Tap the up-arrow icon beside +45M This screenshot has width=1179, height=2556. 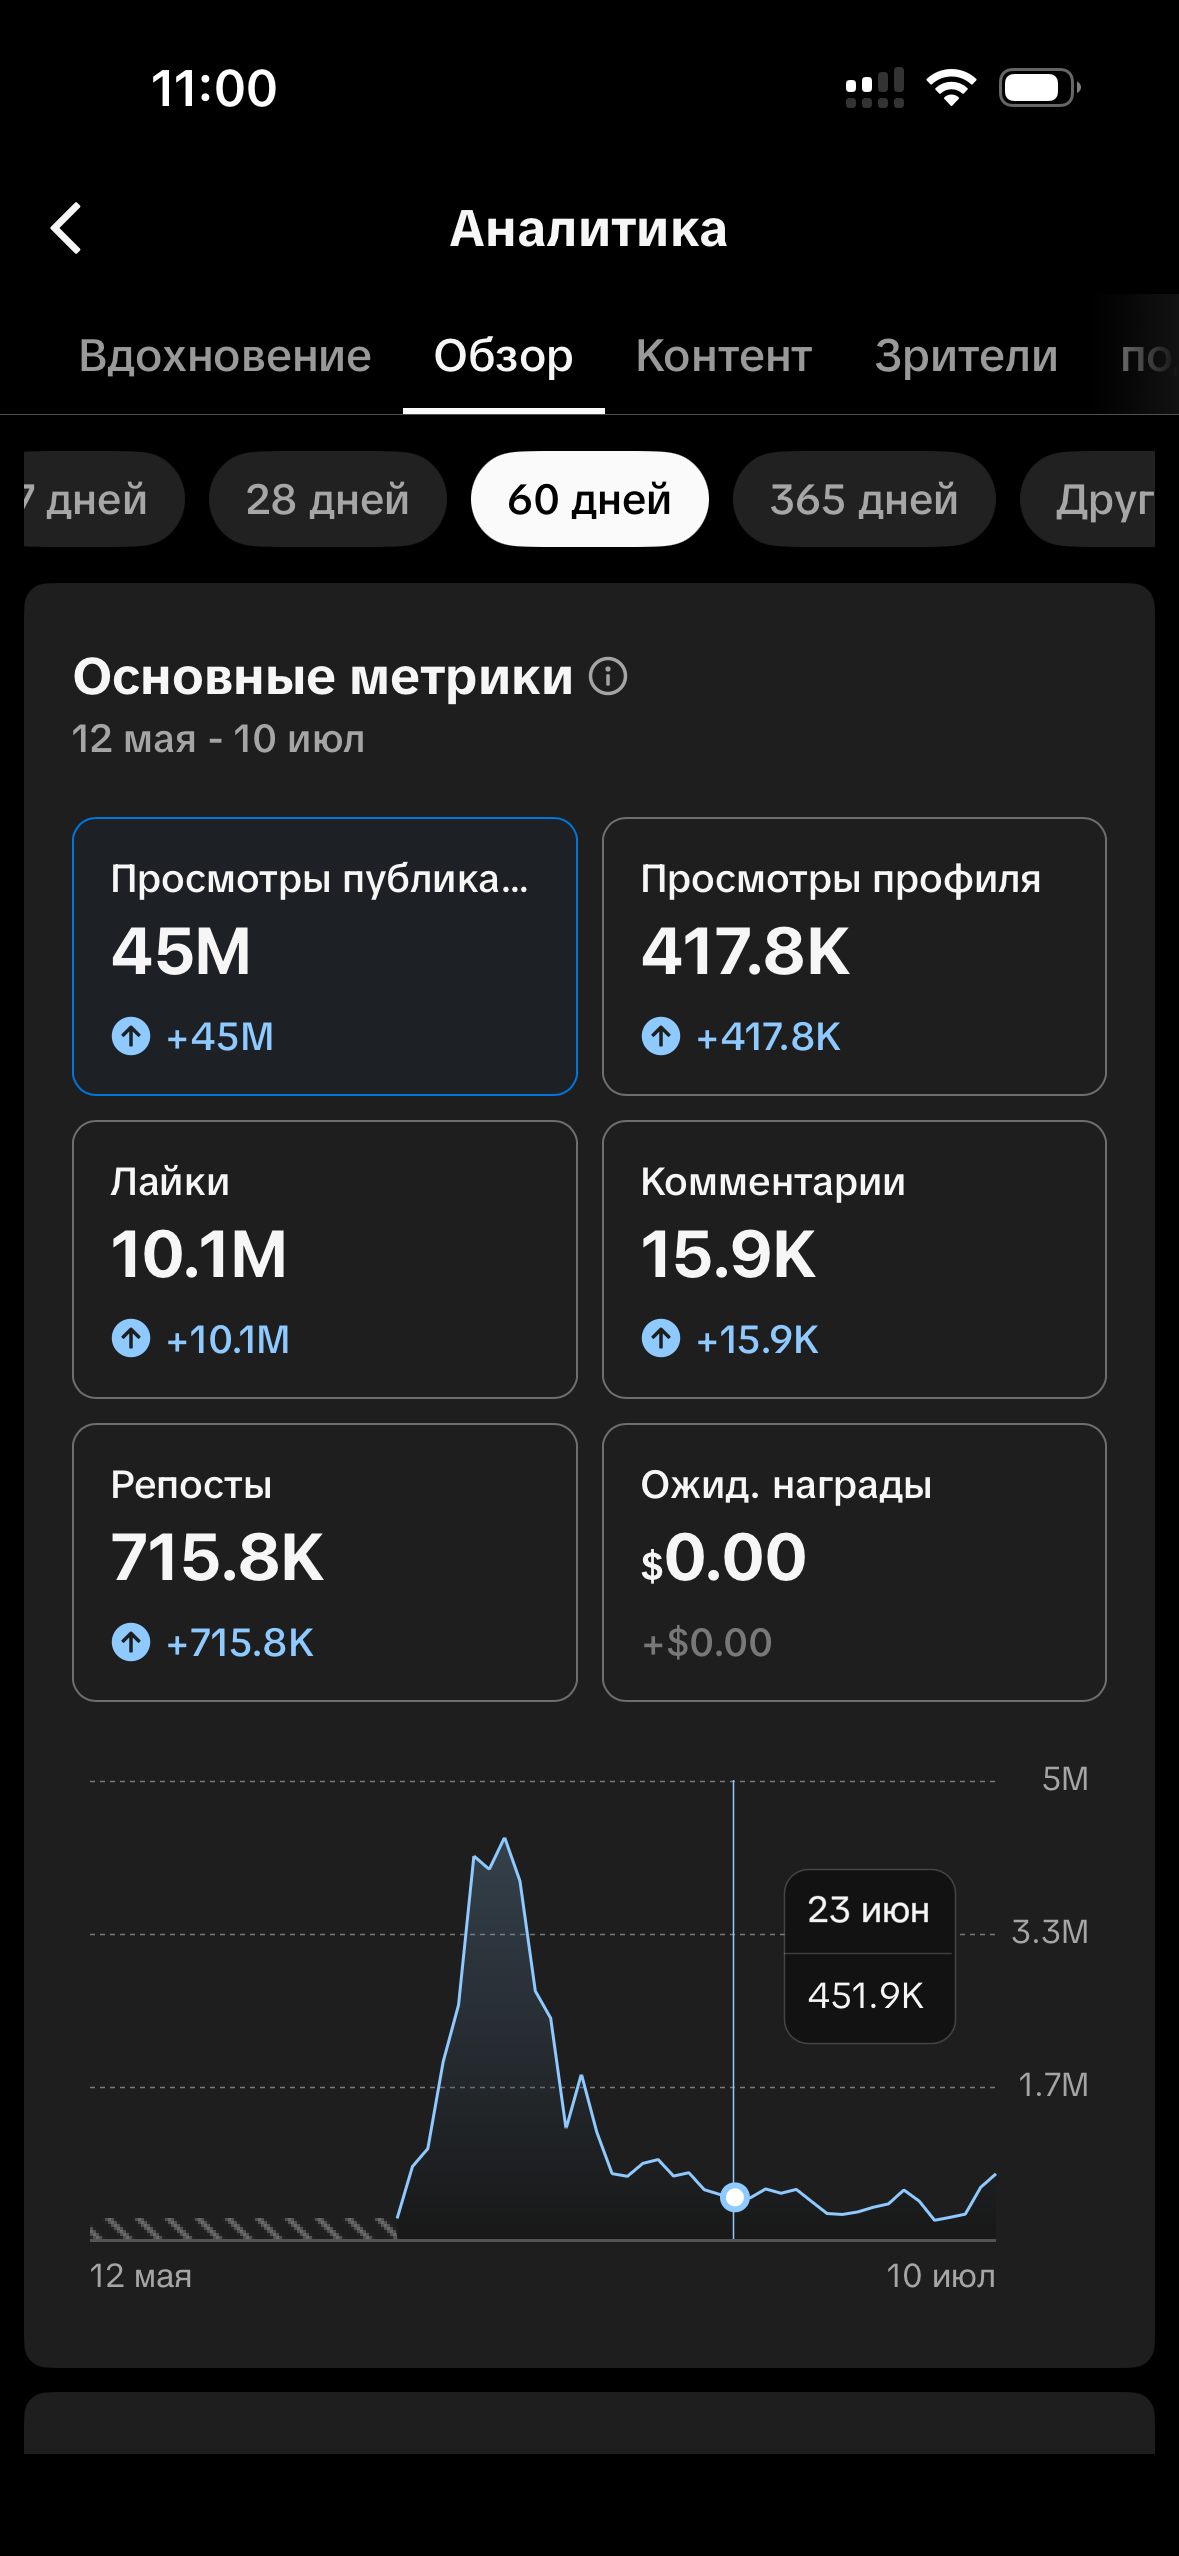[131, 1036]
